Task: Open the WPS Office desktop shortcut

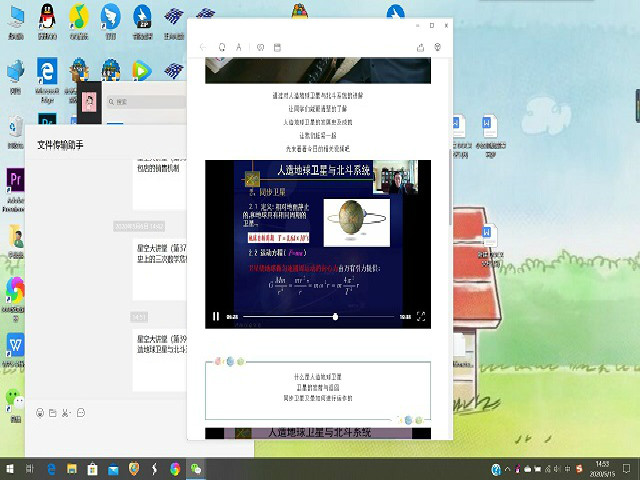Action: click(x=15, y=350)
